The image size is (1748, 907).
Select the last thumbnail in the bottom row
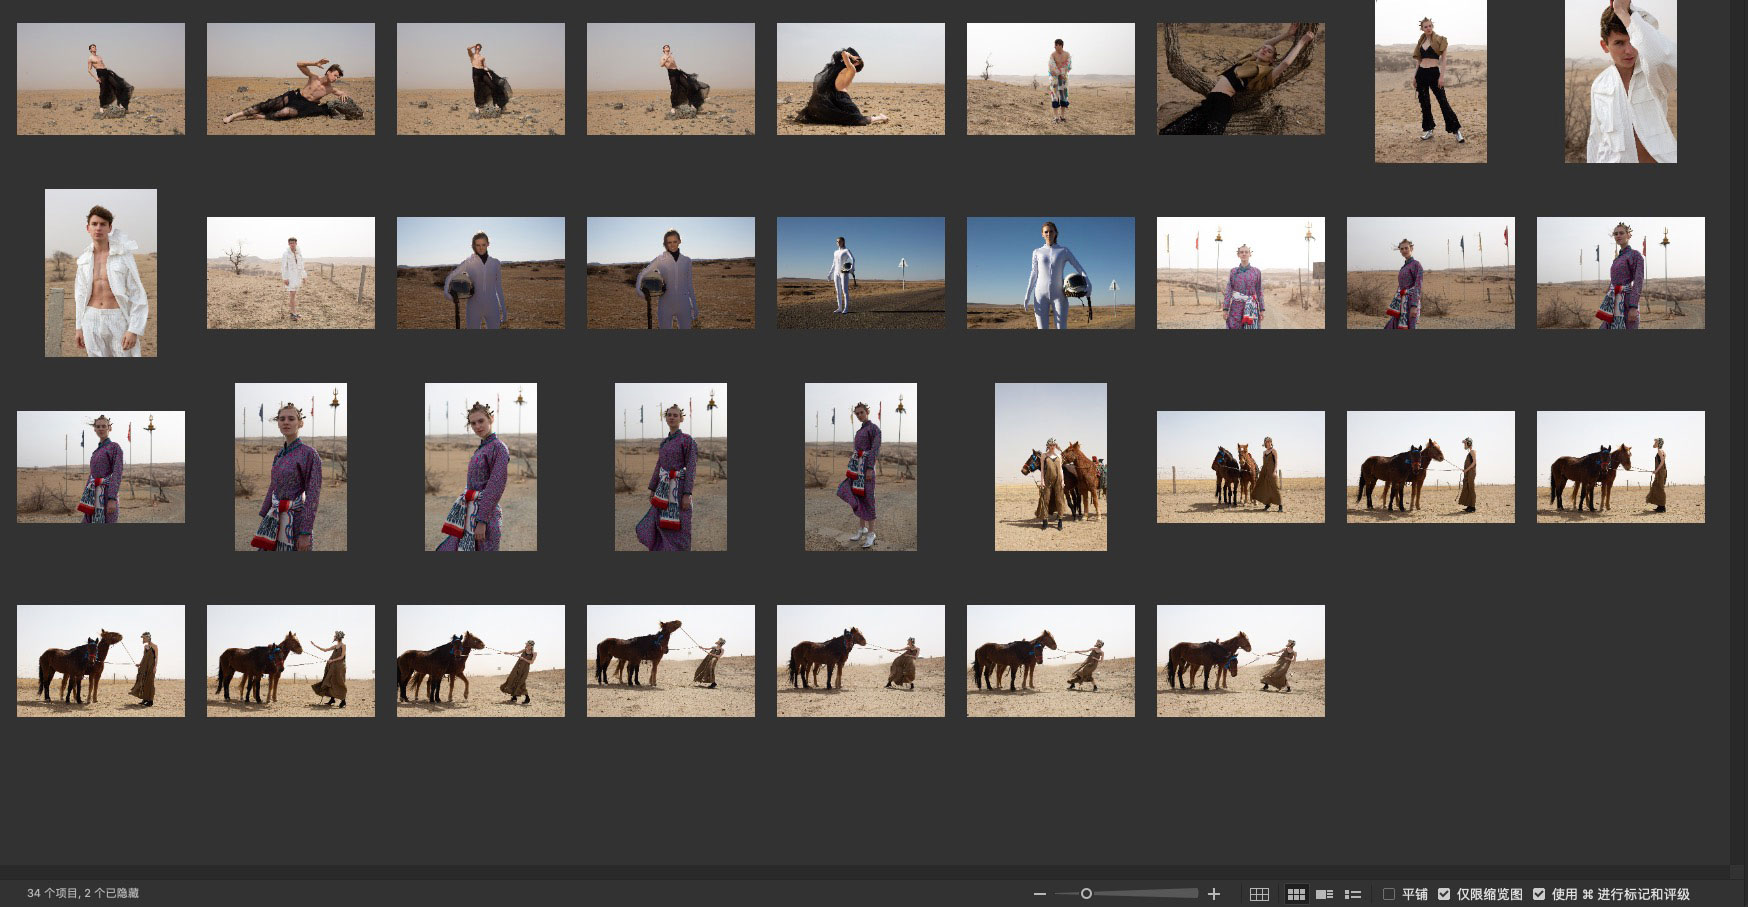(1241, 661)
